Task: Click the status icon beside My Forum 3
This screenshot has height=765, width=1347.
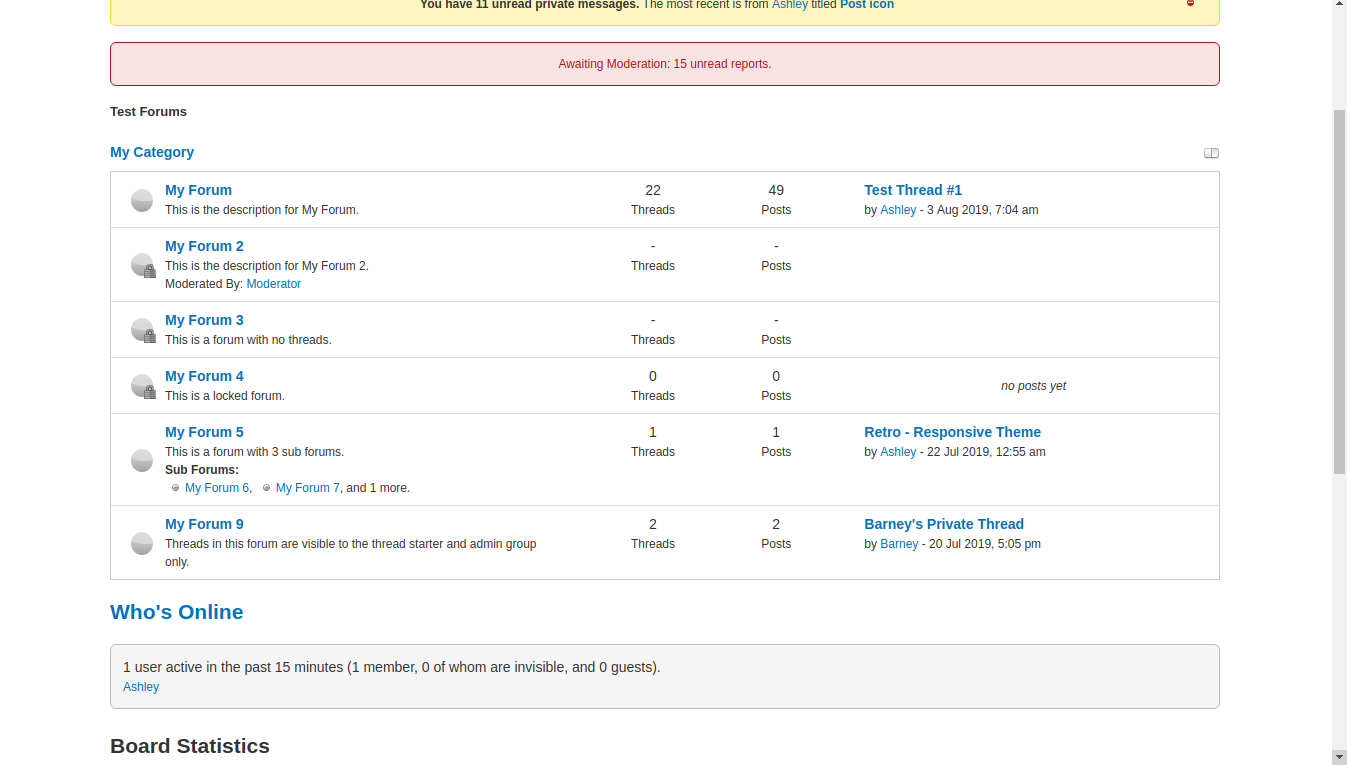Action: [x=142, y=330]
